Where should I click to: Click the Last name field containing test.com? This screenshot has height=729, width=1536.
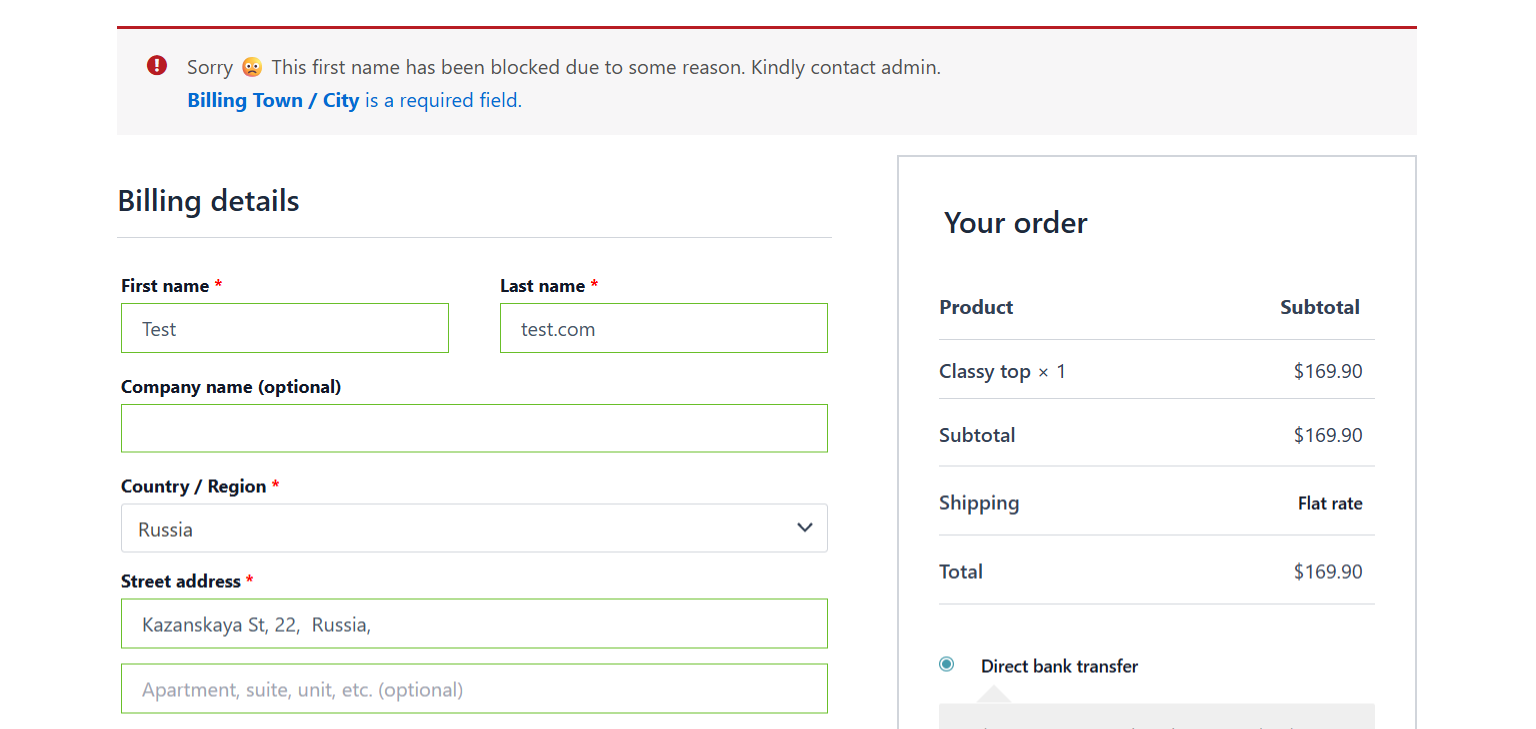pos(663,328)
